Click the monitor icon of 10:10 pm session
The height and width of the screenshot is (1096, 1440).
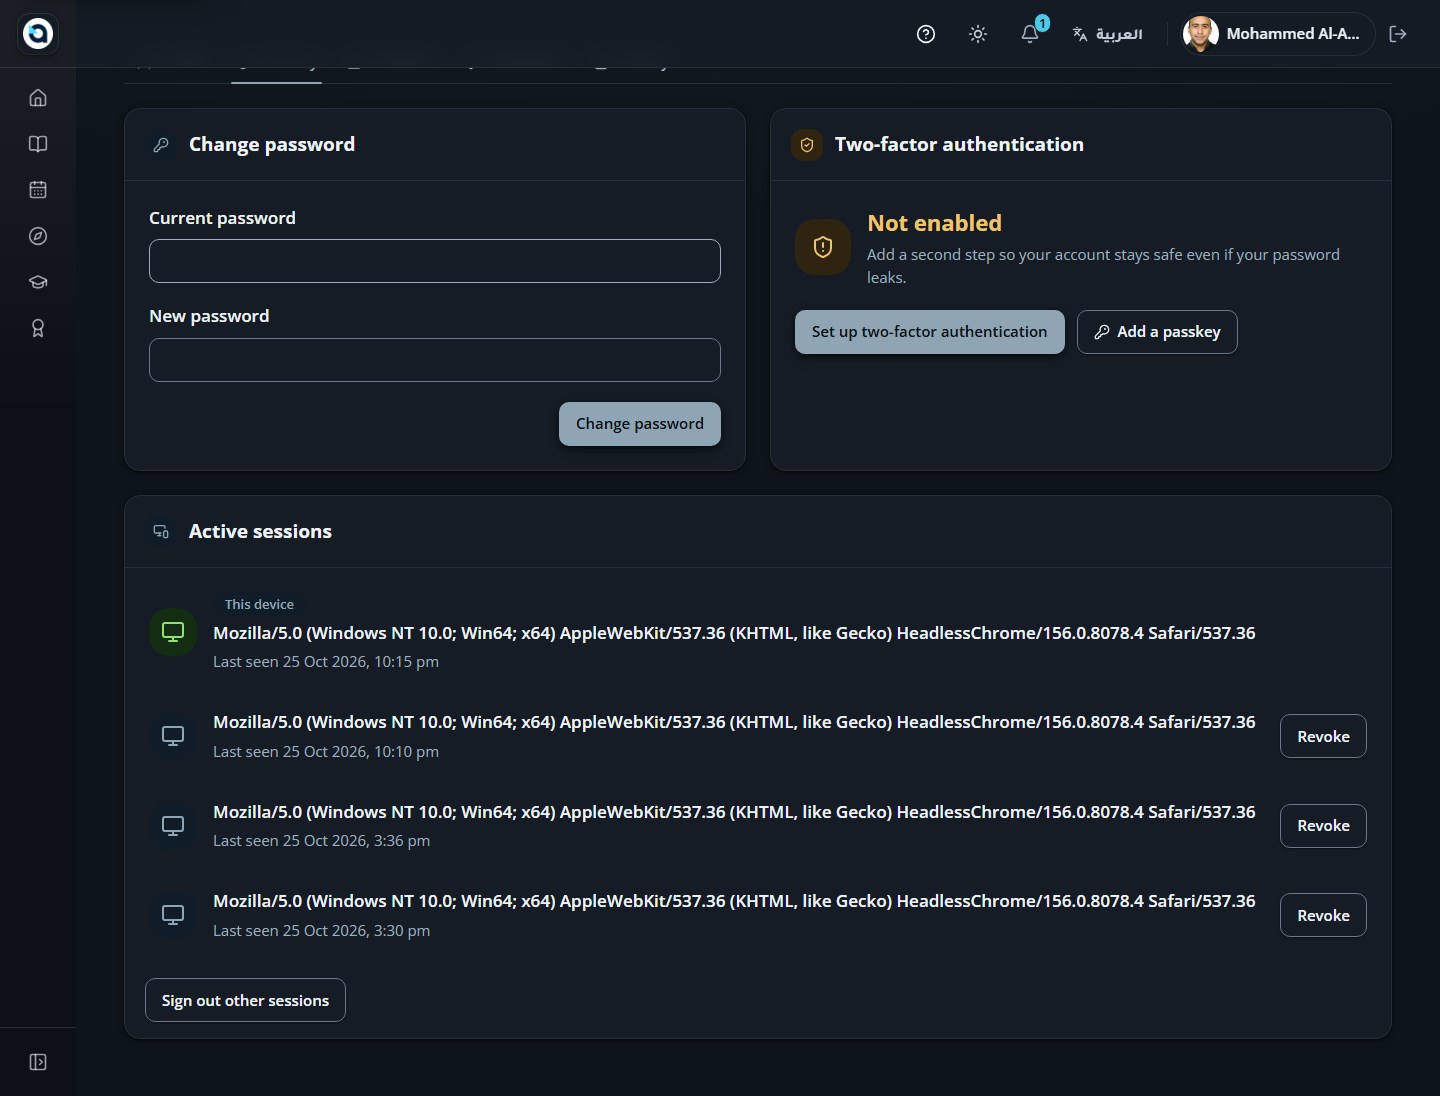173,736
